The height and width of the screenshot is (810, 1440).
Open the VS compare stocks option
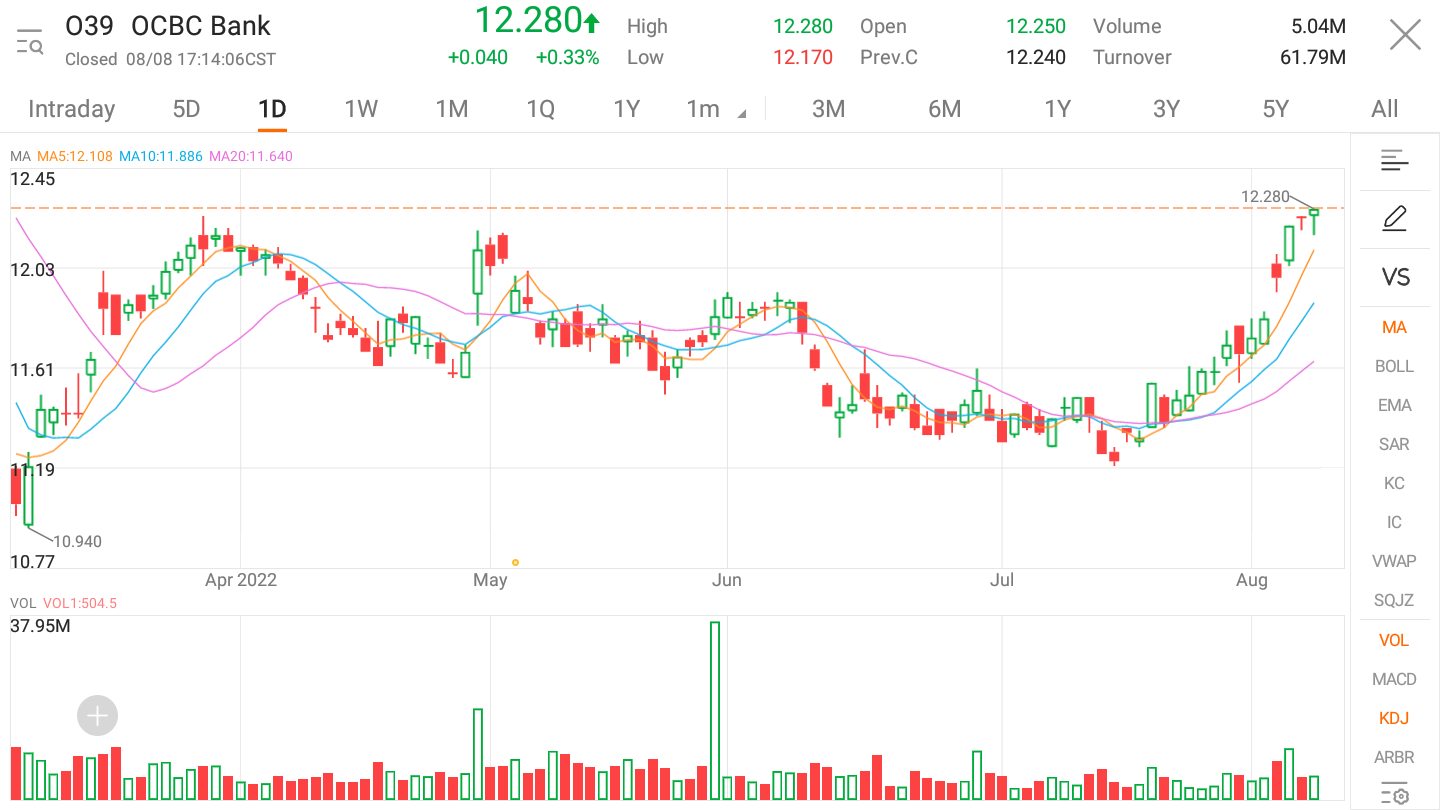pos(1395,277)
